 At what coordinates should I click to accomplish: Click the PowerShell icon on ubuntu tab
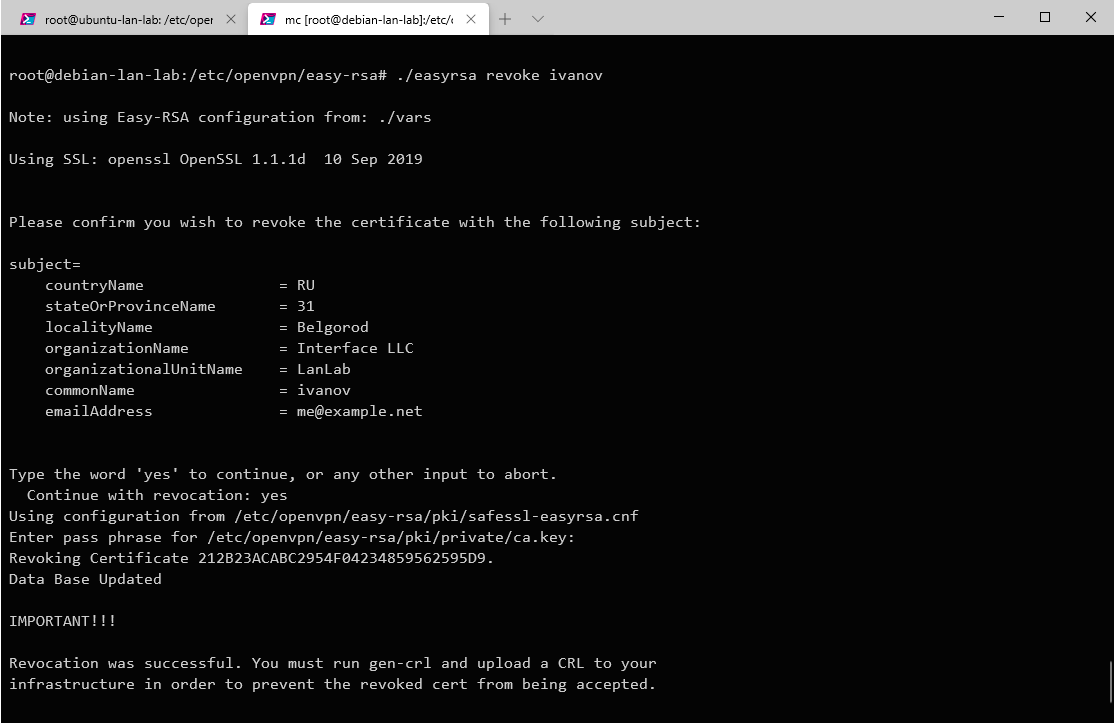(28, 19)
